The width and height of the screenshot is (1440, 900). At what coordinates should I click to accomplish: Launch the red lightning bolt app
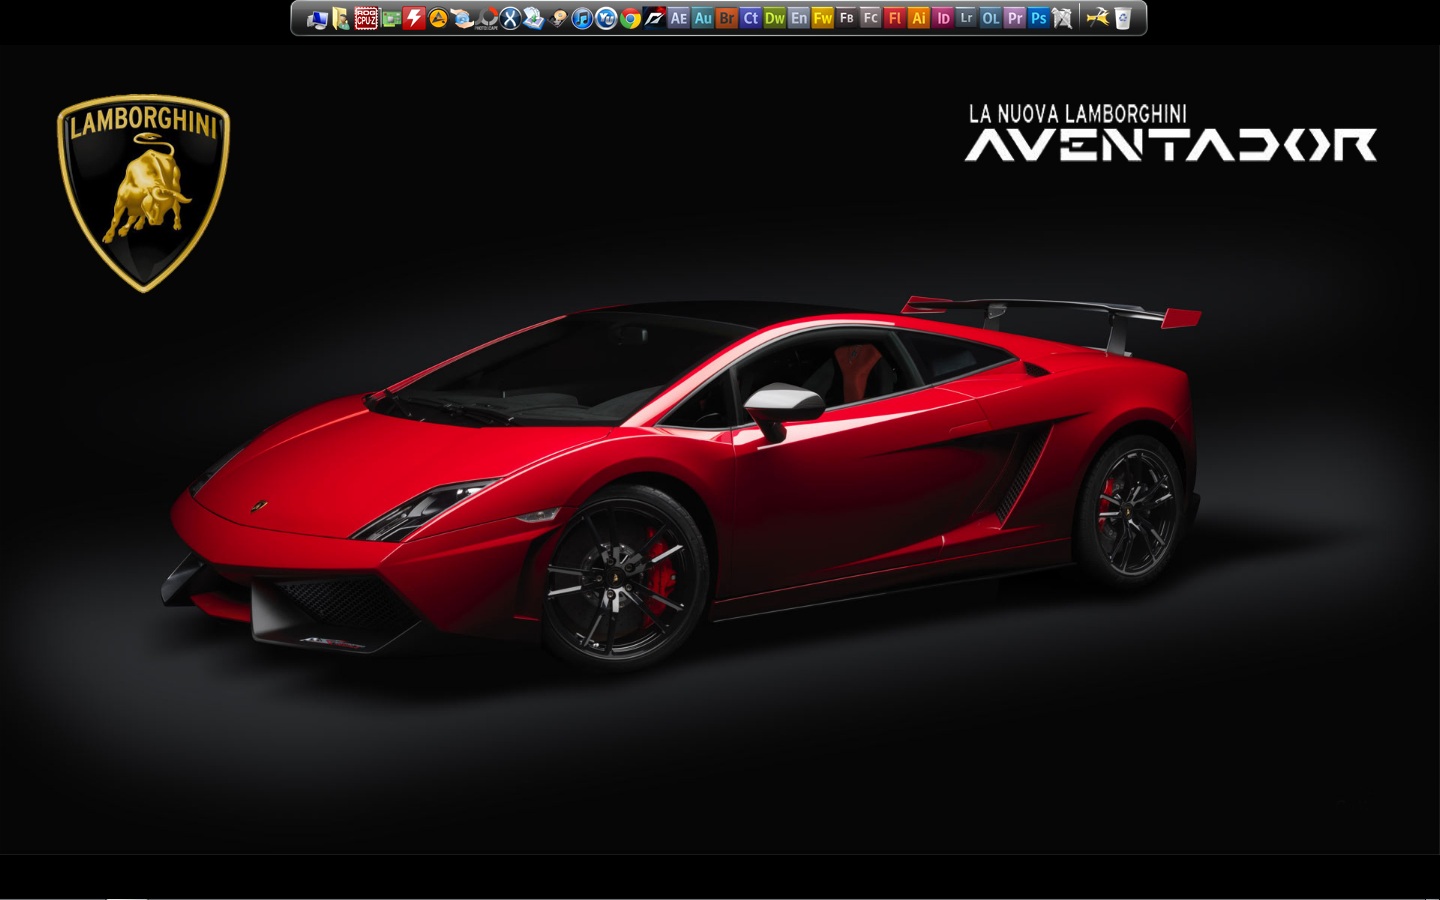pyautogui.click(x=414, y=18)
